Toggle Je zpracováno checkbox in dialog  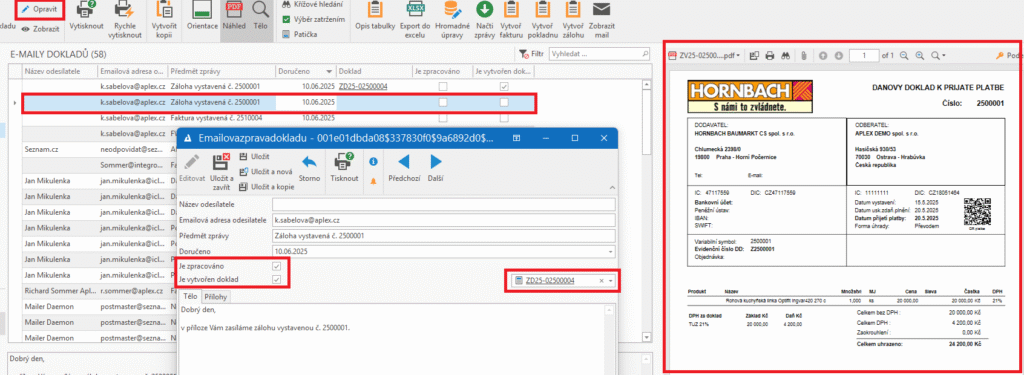click(x=277, y=267)
